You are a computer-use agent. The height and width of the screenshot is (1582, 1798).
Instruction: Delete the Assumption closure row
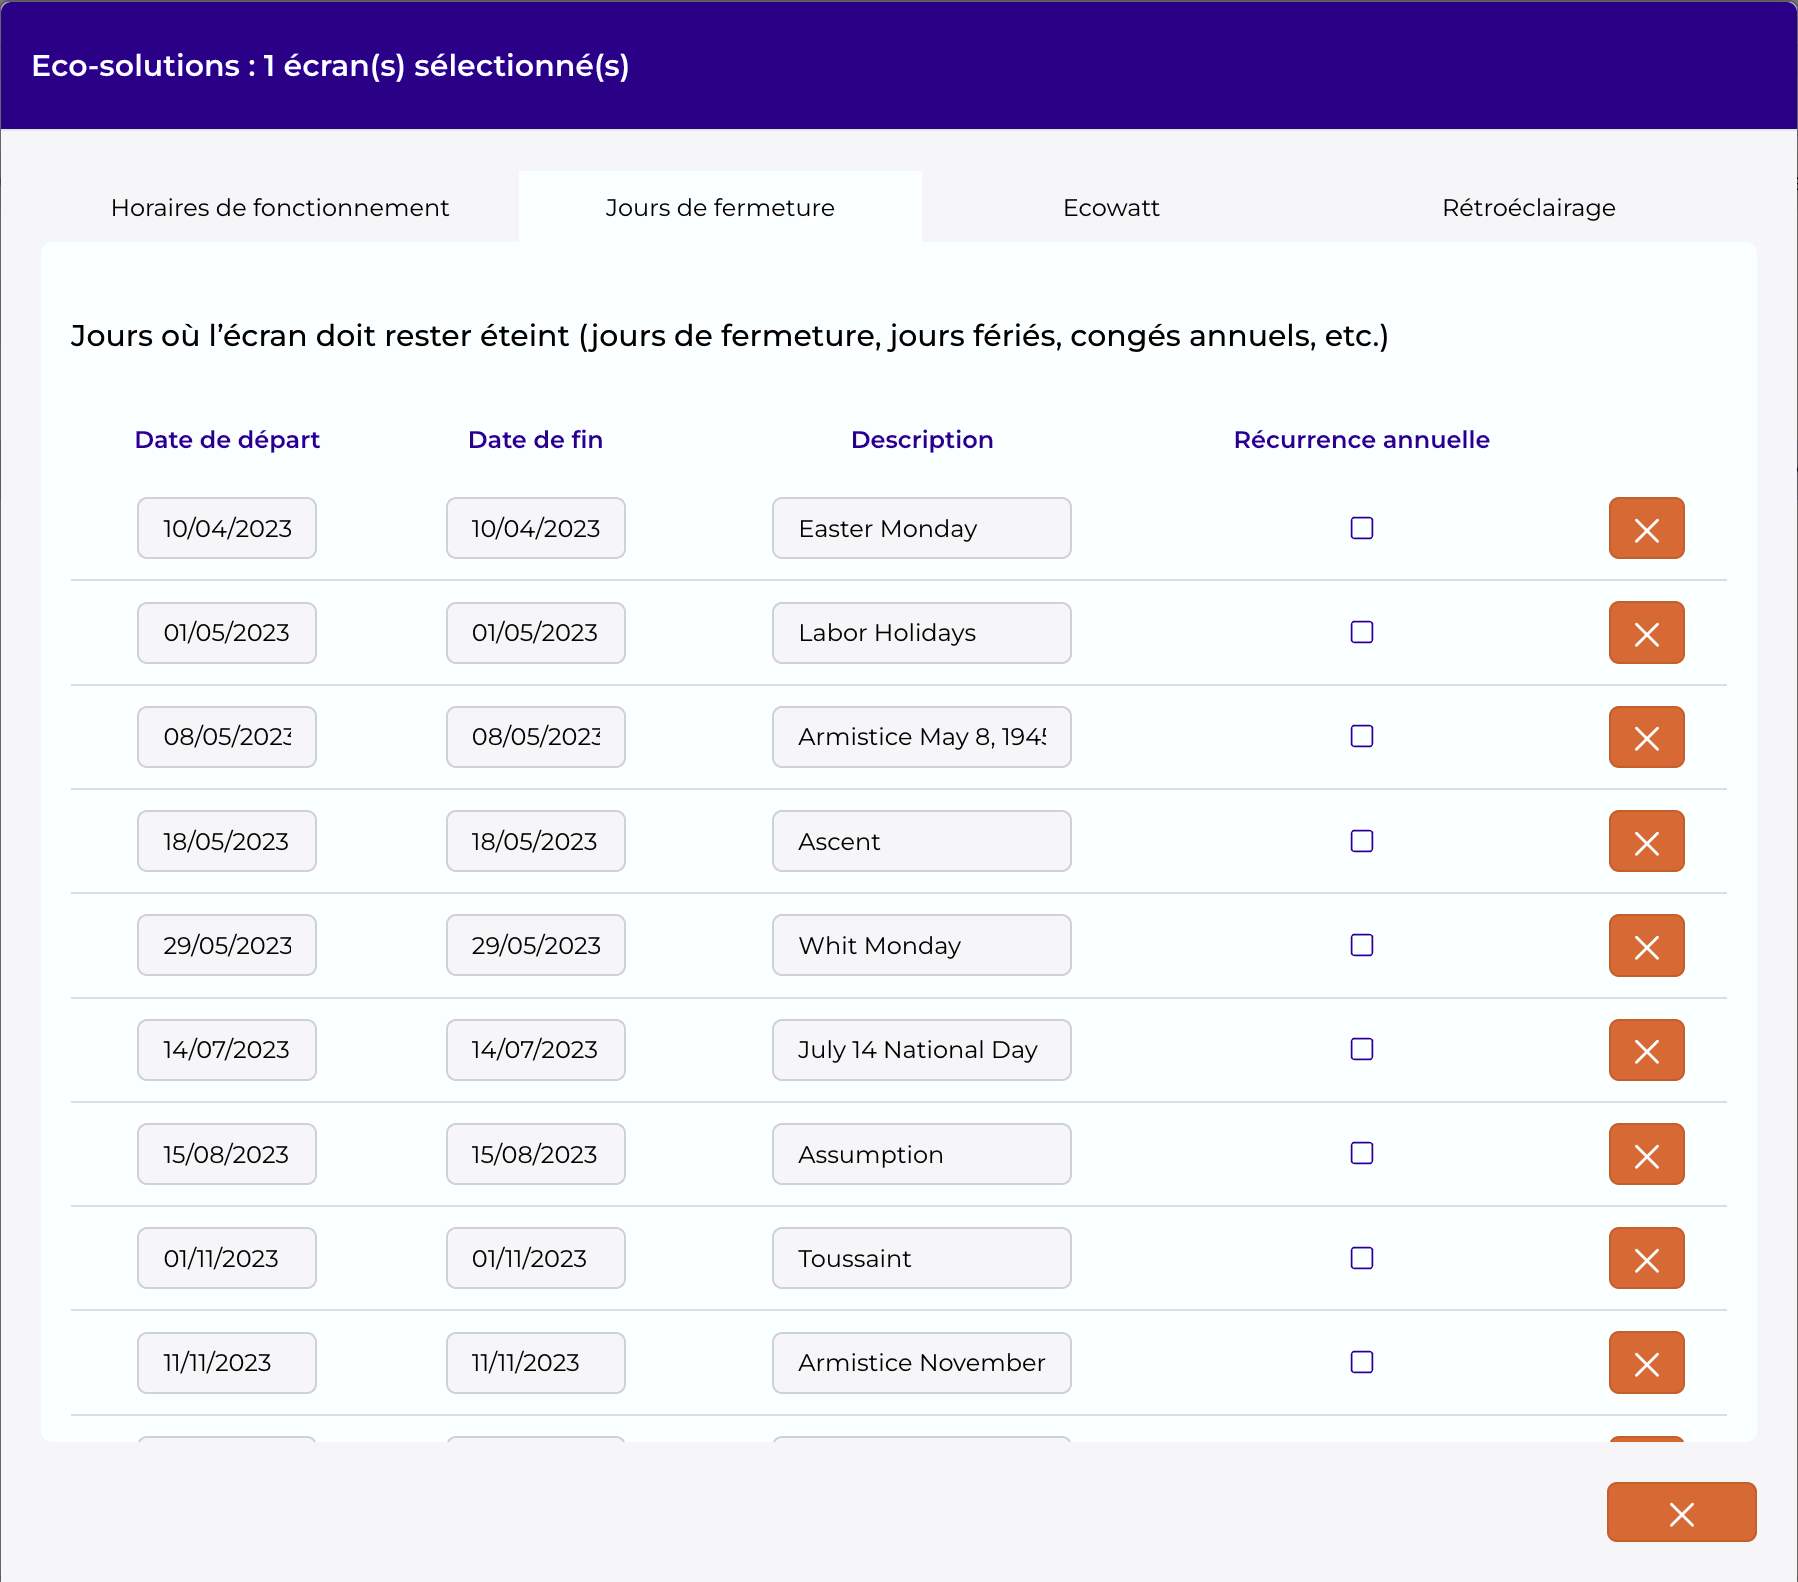[1646, 1154]
